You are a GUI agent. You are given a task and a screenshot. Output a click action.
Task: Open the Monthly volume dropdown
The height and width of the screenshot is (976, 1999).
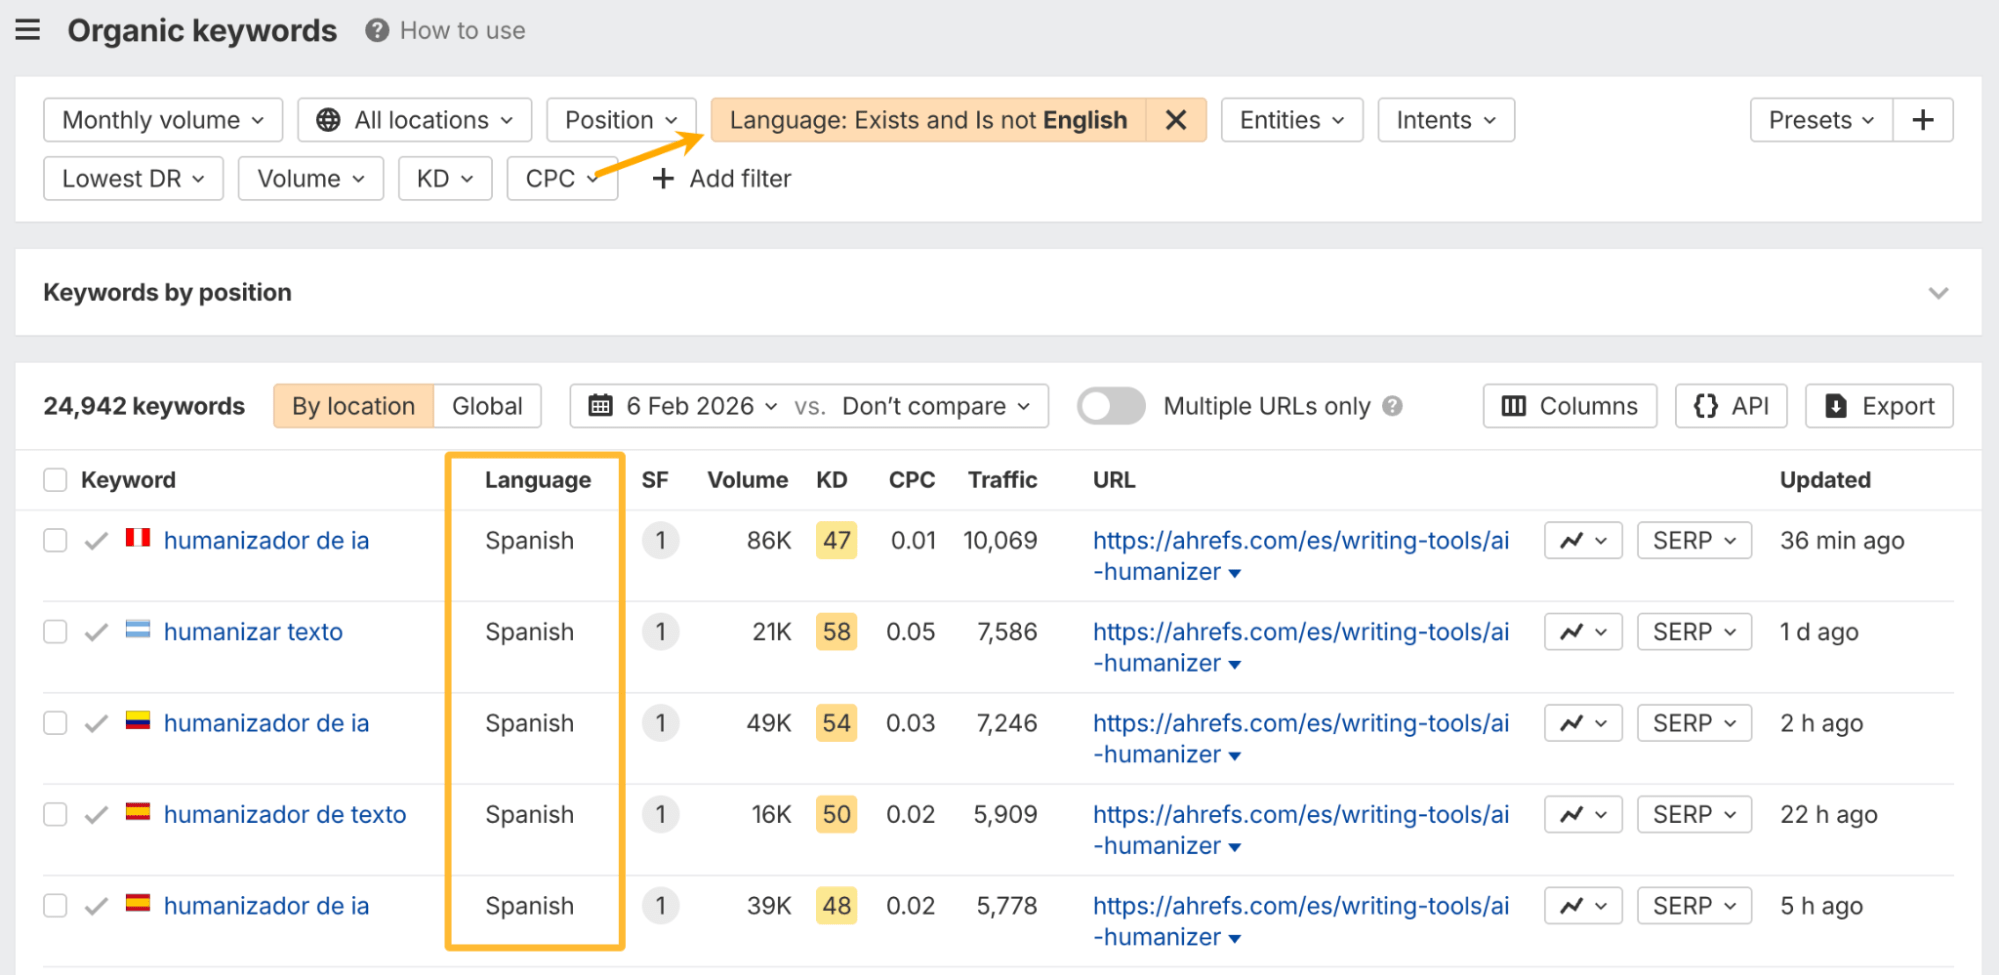163,120
